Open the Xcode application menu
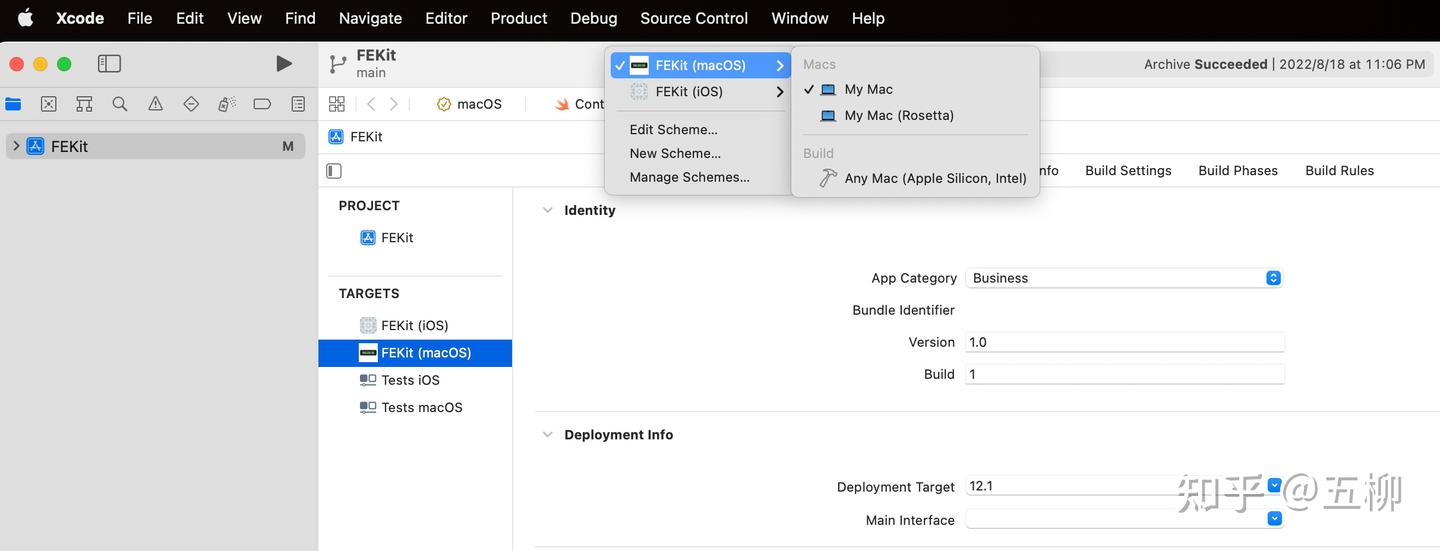The width and height of the screenshot is (1440, 551). 80,18
